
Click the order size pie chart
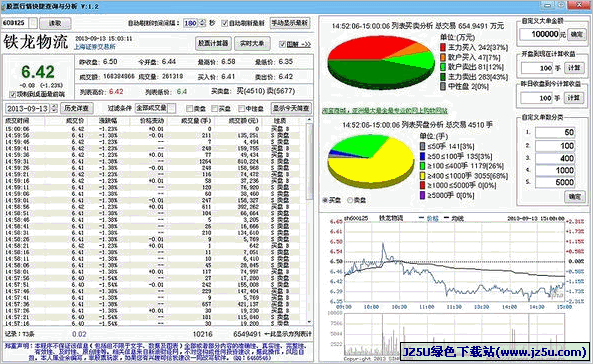(371, 162)
